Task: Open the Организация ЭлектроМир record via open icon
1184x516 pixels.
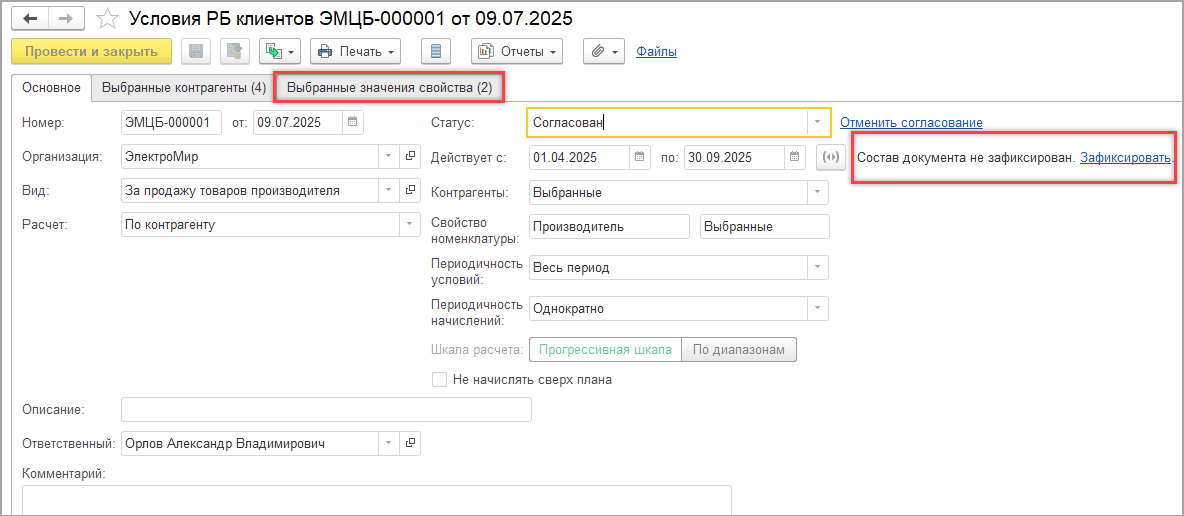Action: 410,157
